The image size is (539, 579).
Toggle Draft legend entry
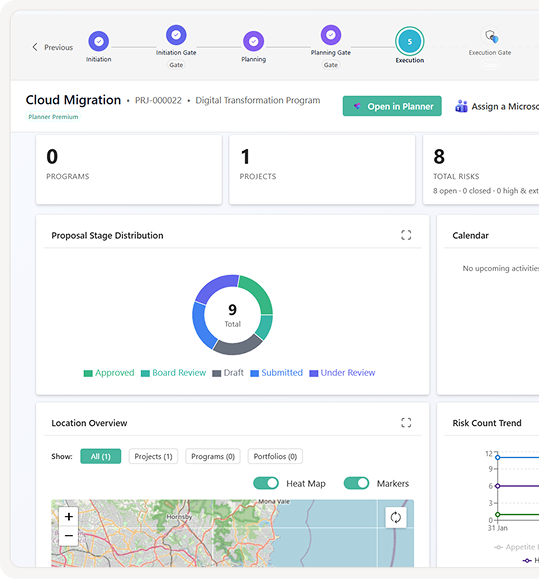[228, 373]
